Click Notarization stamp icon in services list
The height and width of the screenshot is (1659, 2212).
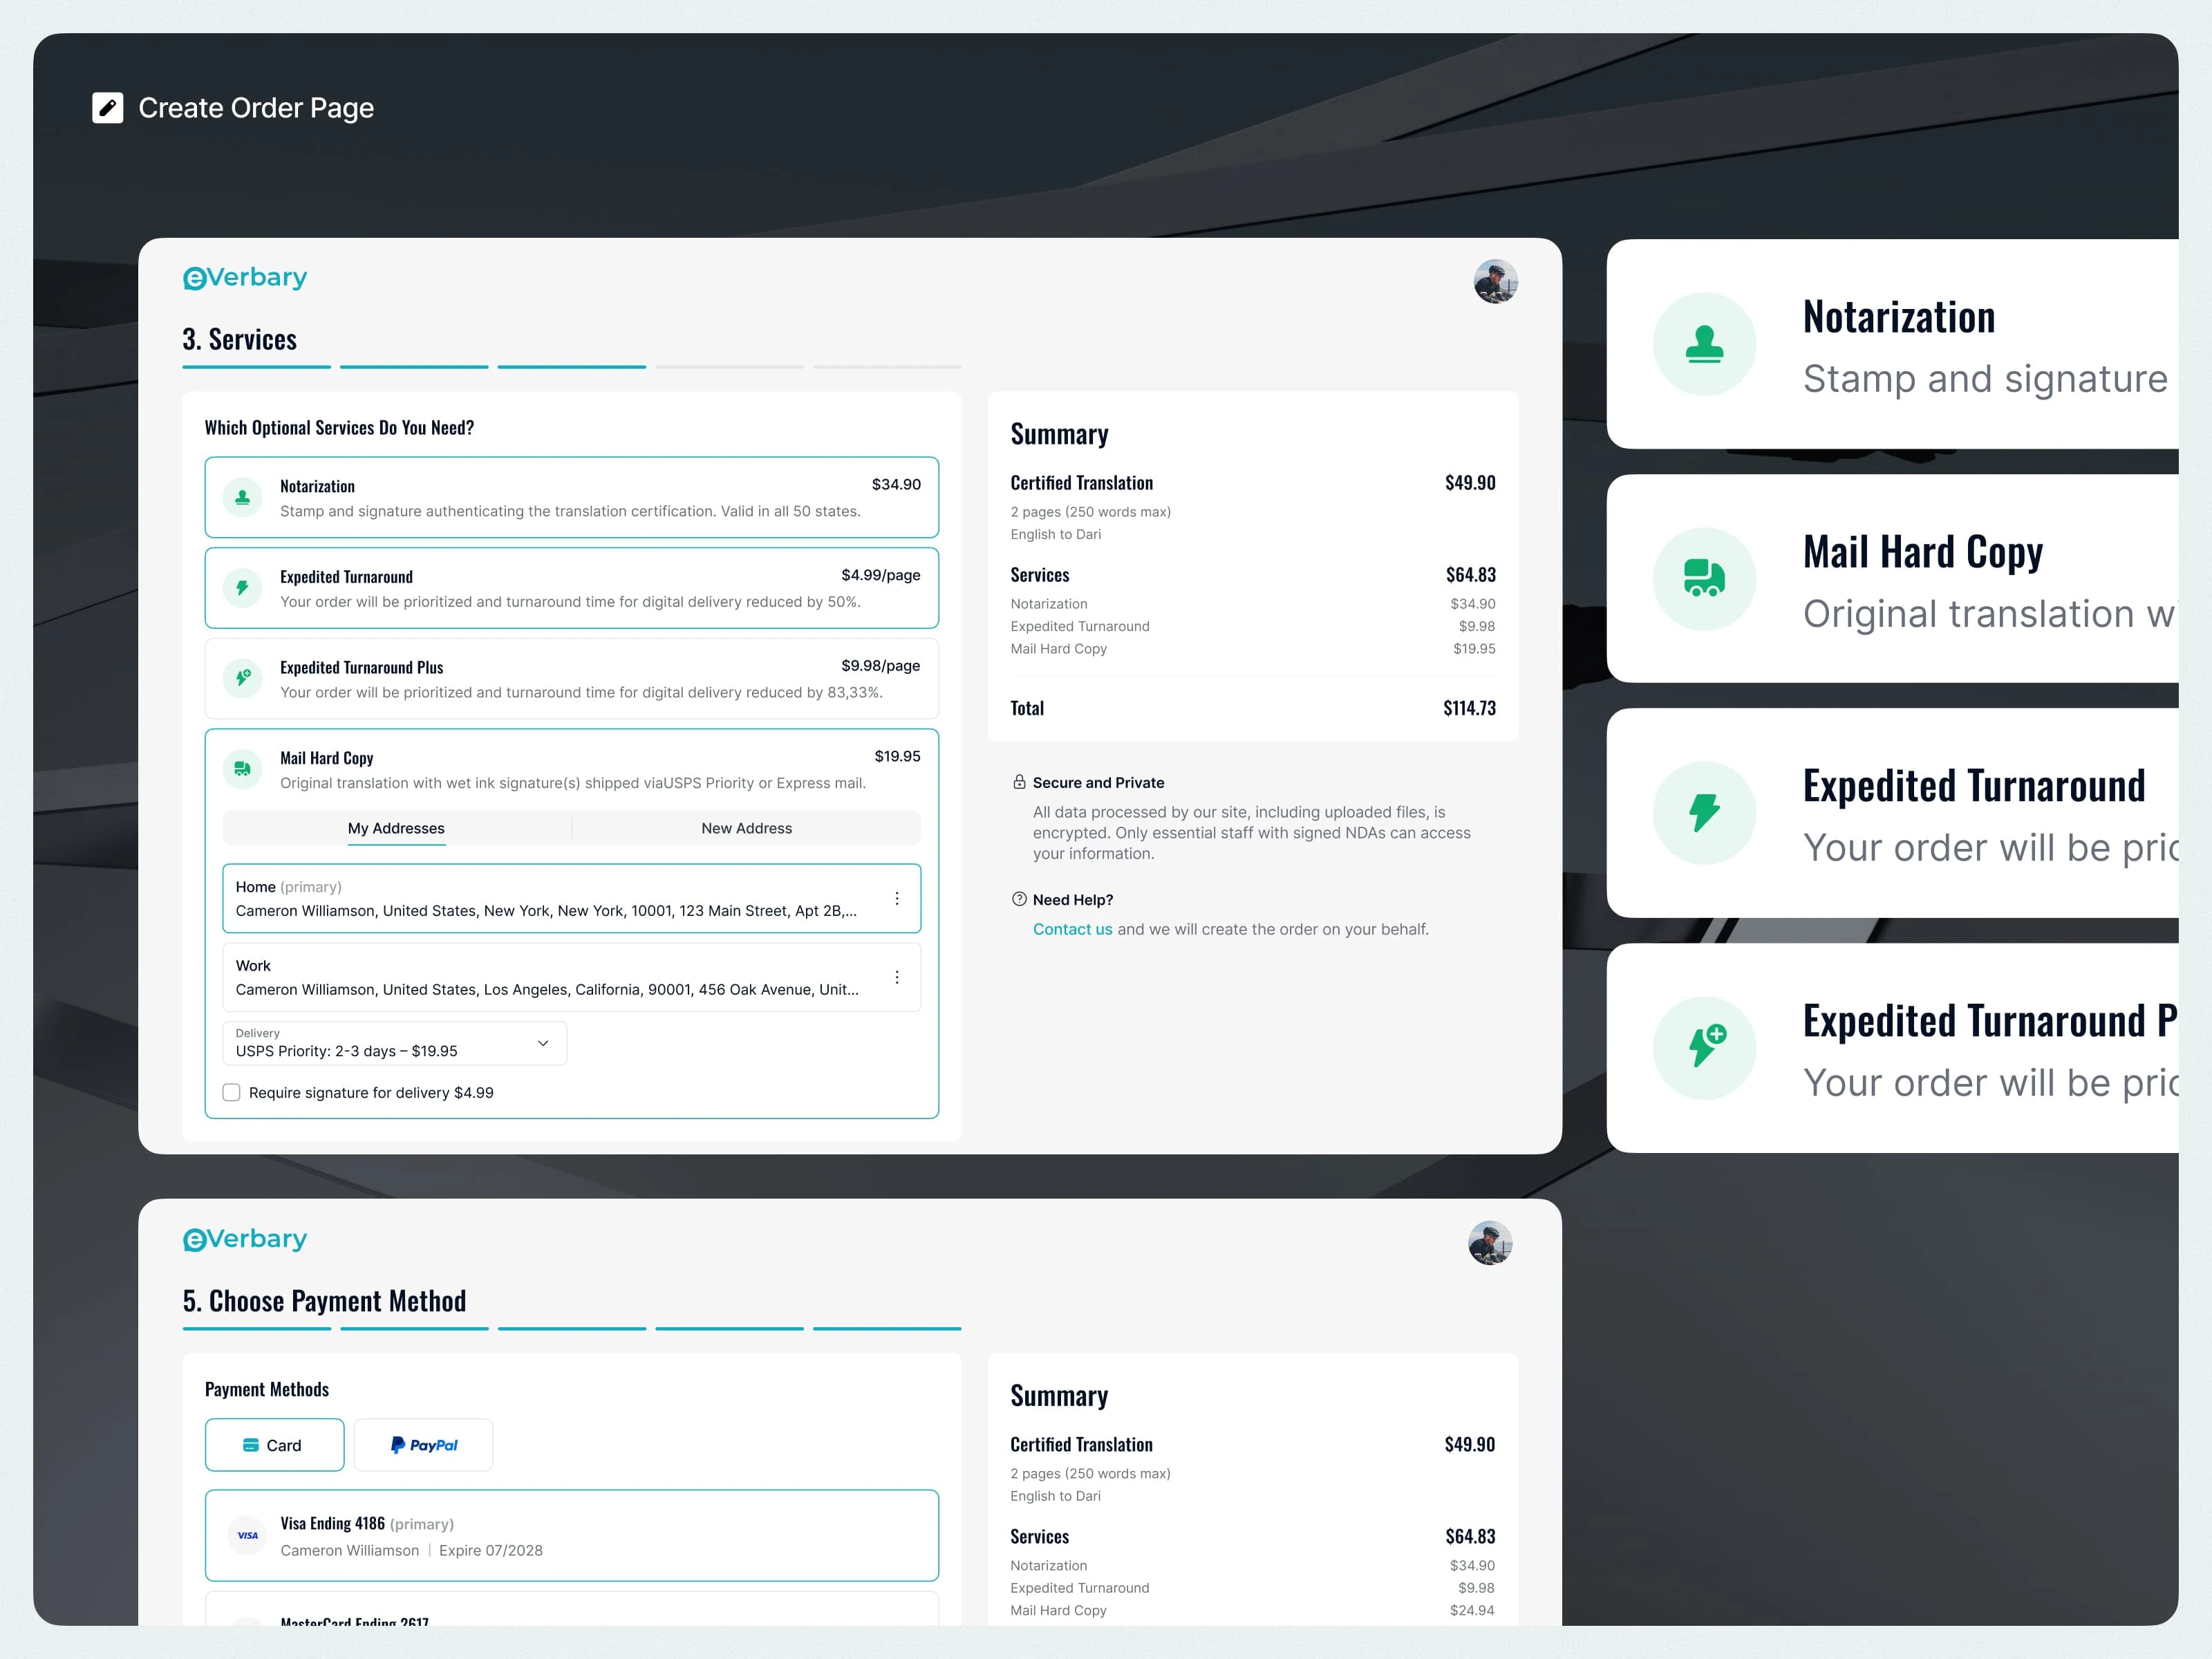[242, 497]
